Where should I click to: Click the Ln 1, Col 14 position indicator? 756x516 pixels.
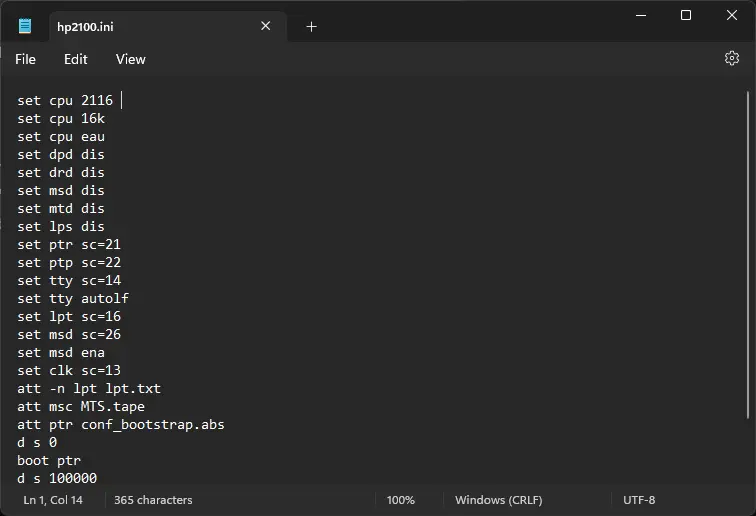pos(53,500)
